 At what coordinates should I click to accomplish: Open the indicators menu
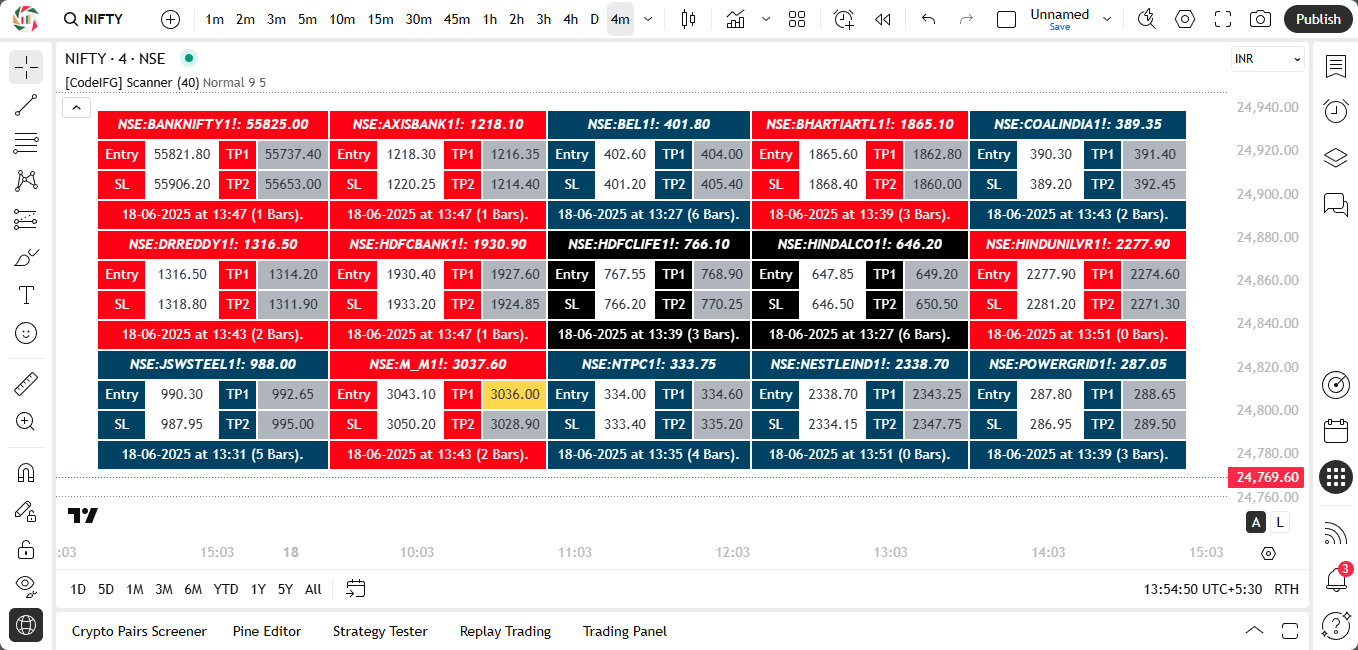[736, 19]
